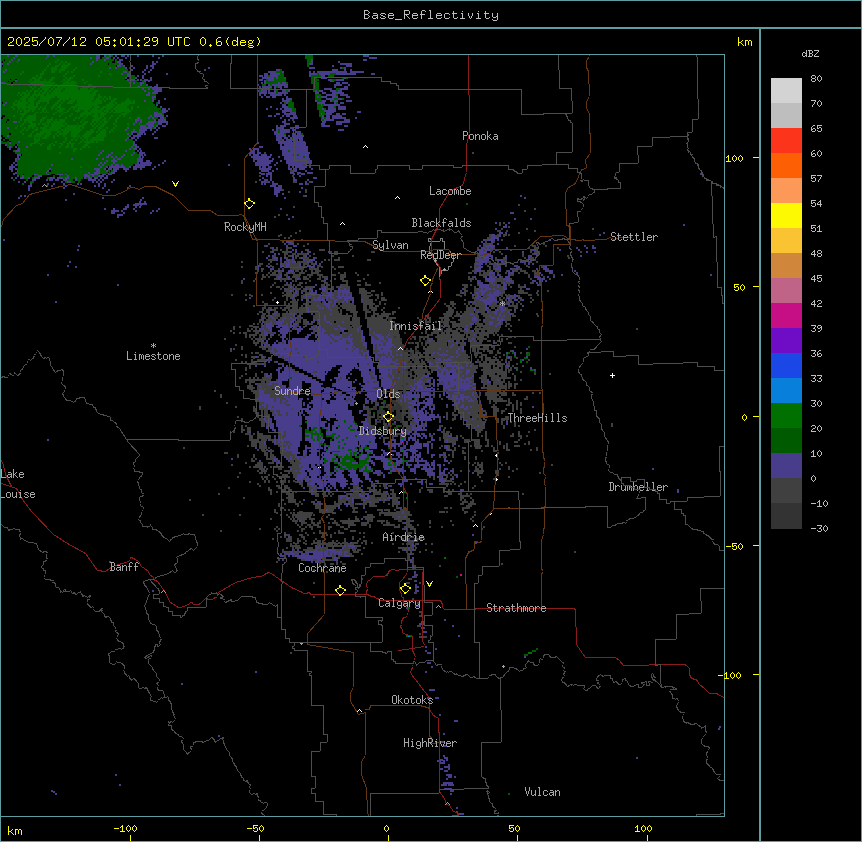
Task: Click the green 30 dBZ legend swatch
Action: (x=786, y=416)
